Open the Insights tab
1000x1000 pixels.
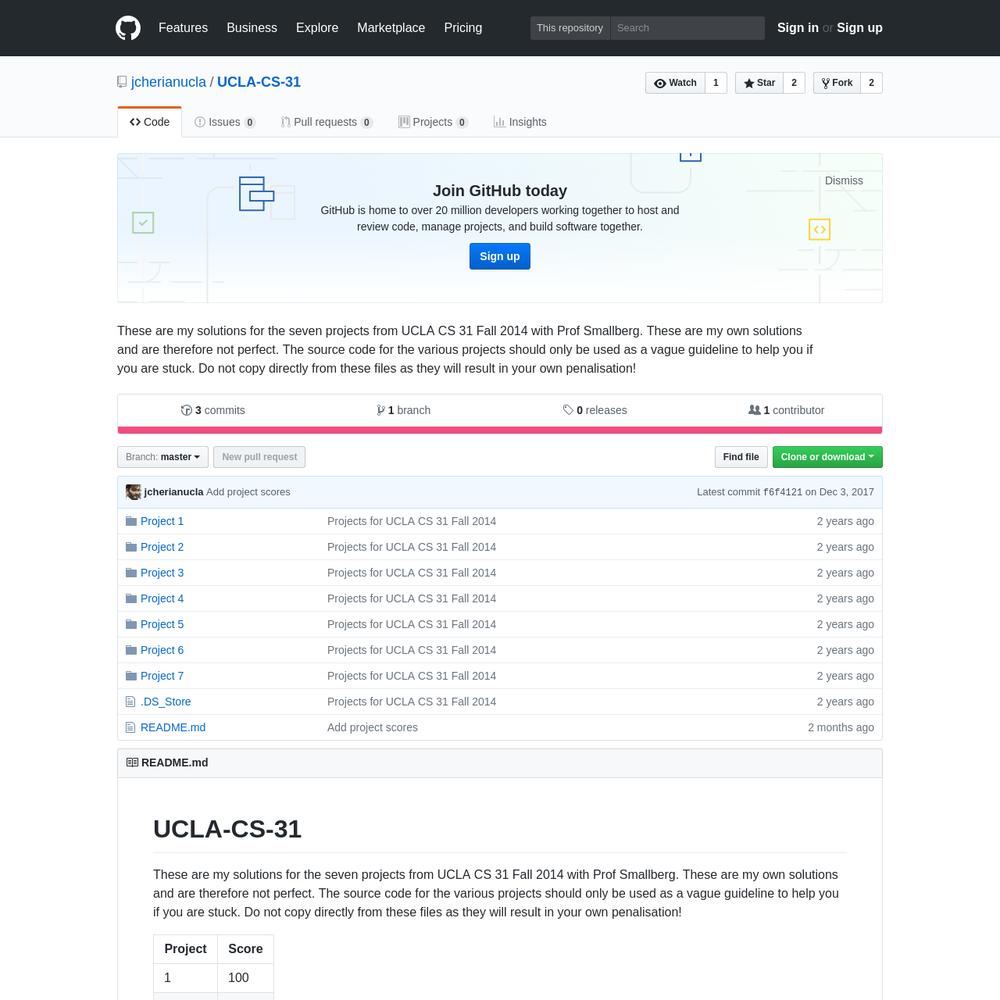tap(520, 122)
